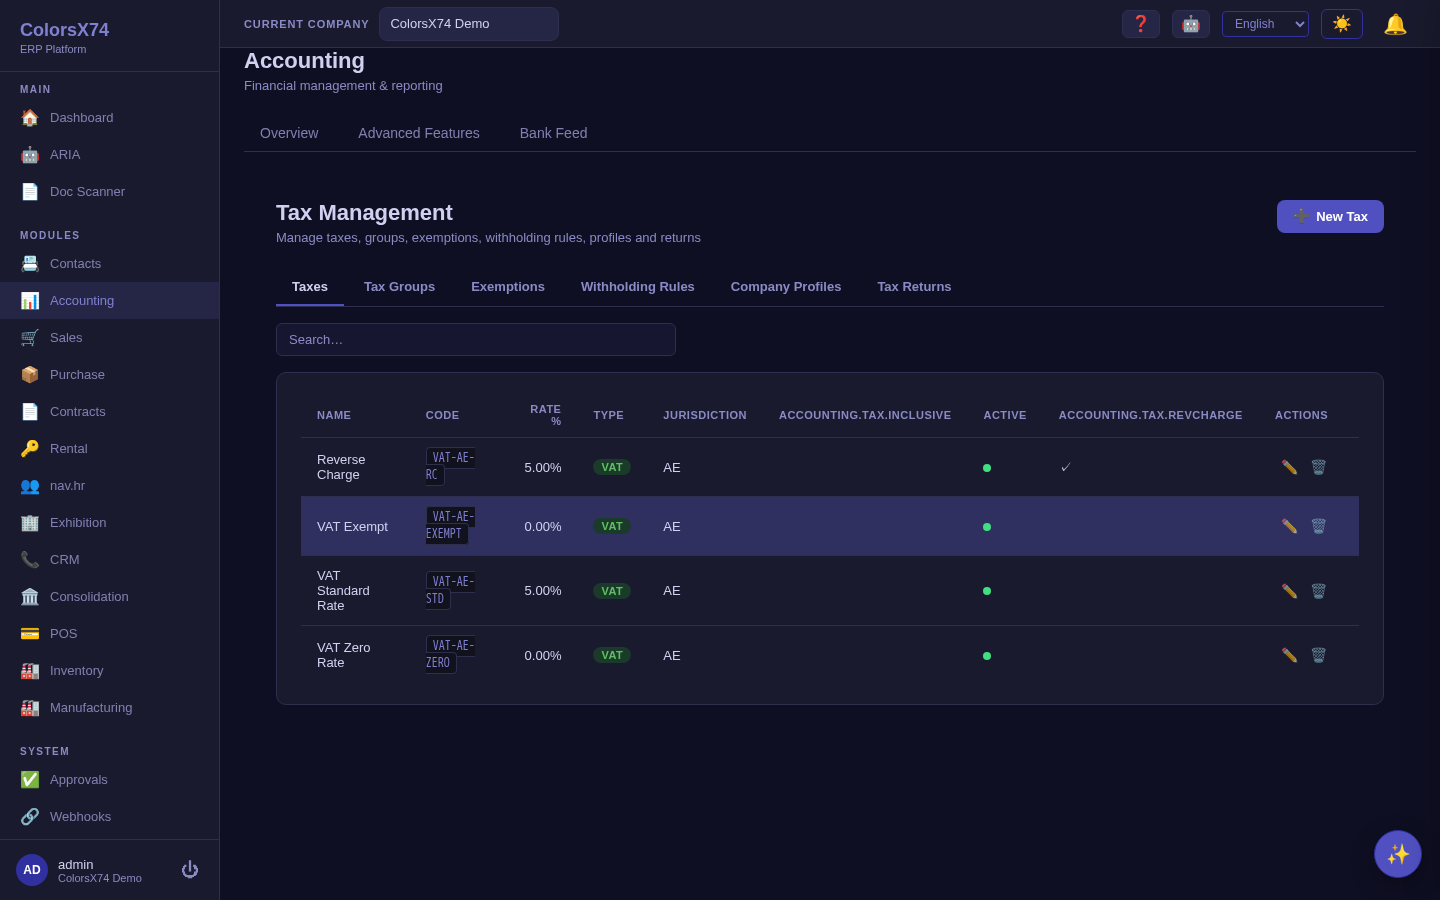Edit the VAT Exempt tax
This screenshot has height=900, width=1440.
(x=1289, y=526)
